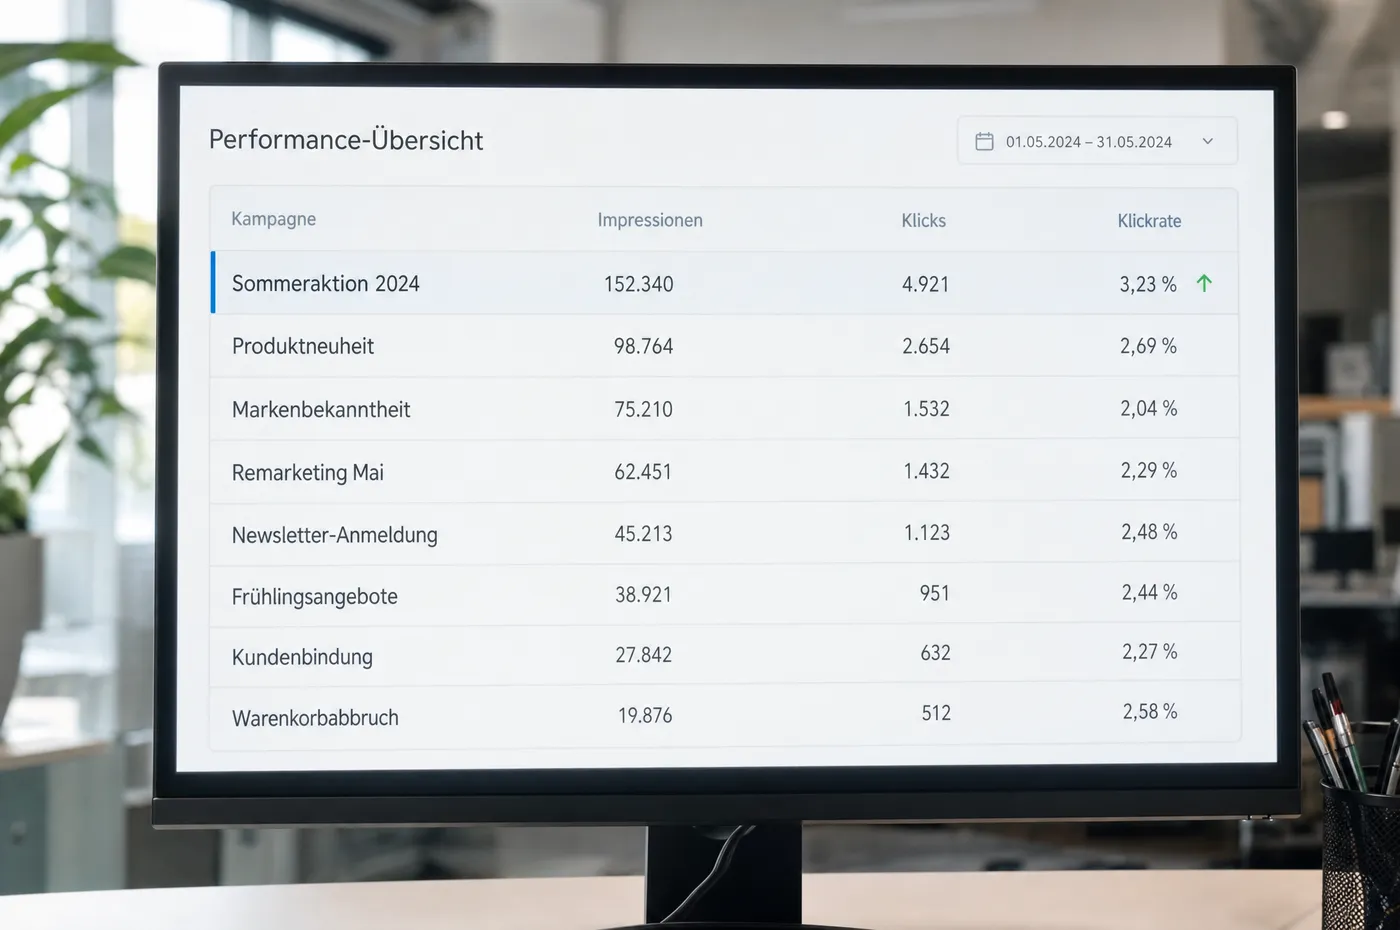This screenshot has width=1400, height=930.
Task: Expand the date range dropdown chevron
Action: pos(1207,142)
